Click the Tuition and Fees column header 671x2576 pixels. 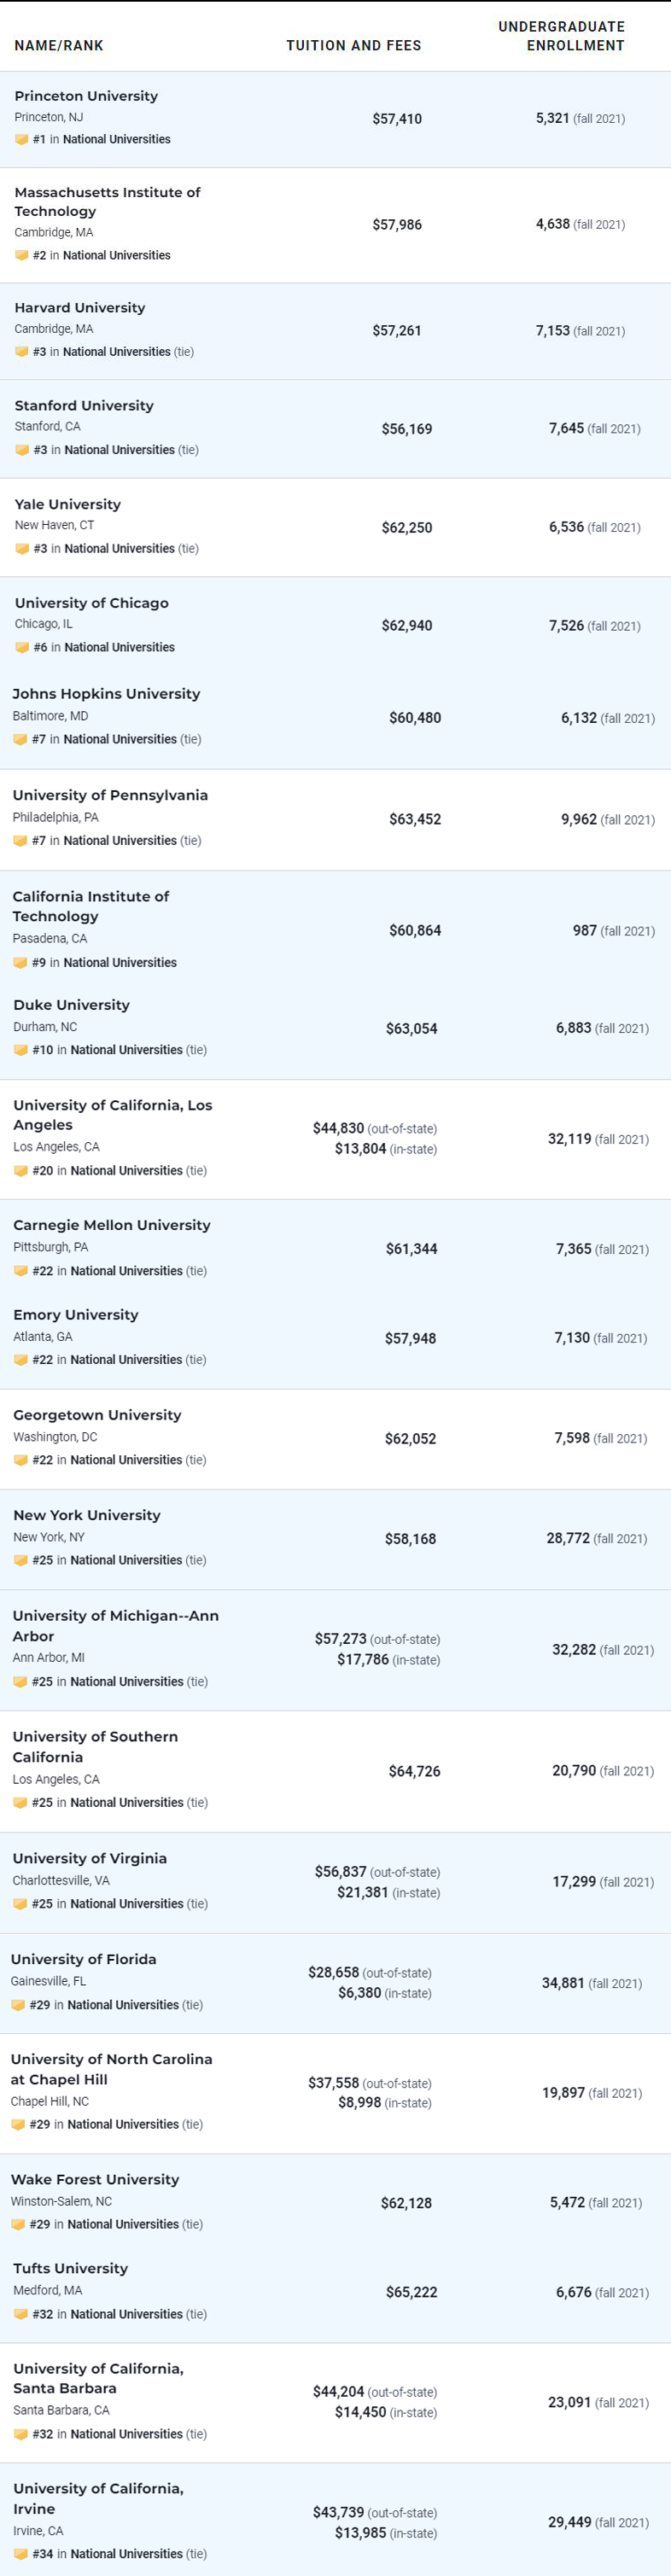click(353, 46)
